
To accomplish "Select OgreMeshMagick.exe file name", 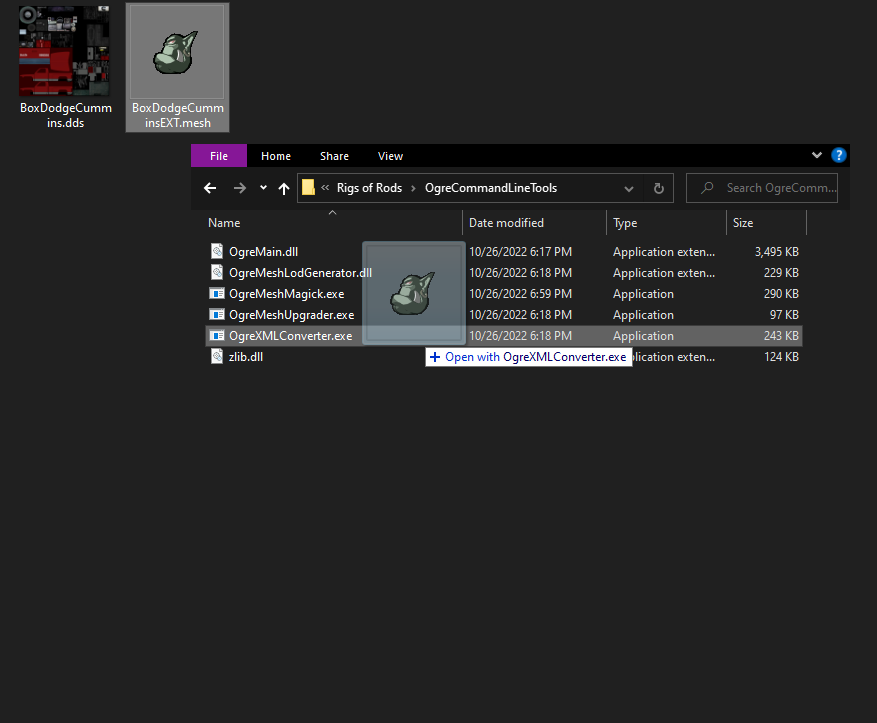I will click(286, 294).
